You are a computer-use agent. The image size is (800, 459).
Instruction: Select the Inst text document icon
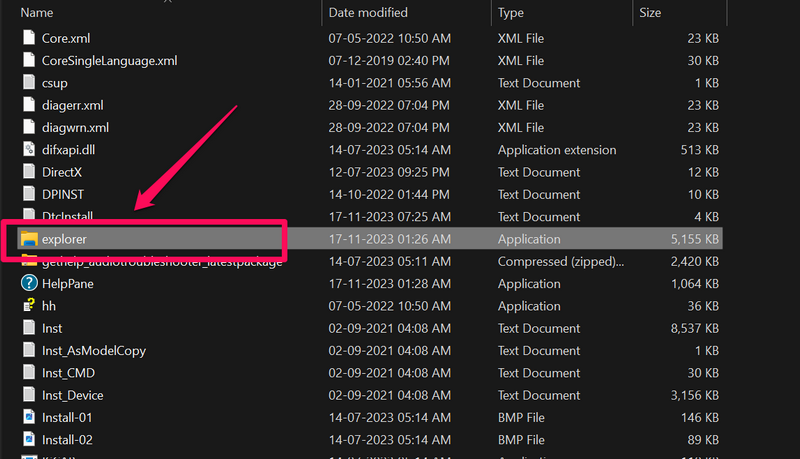(x=29, y=328)
